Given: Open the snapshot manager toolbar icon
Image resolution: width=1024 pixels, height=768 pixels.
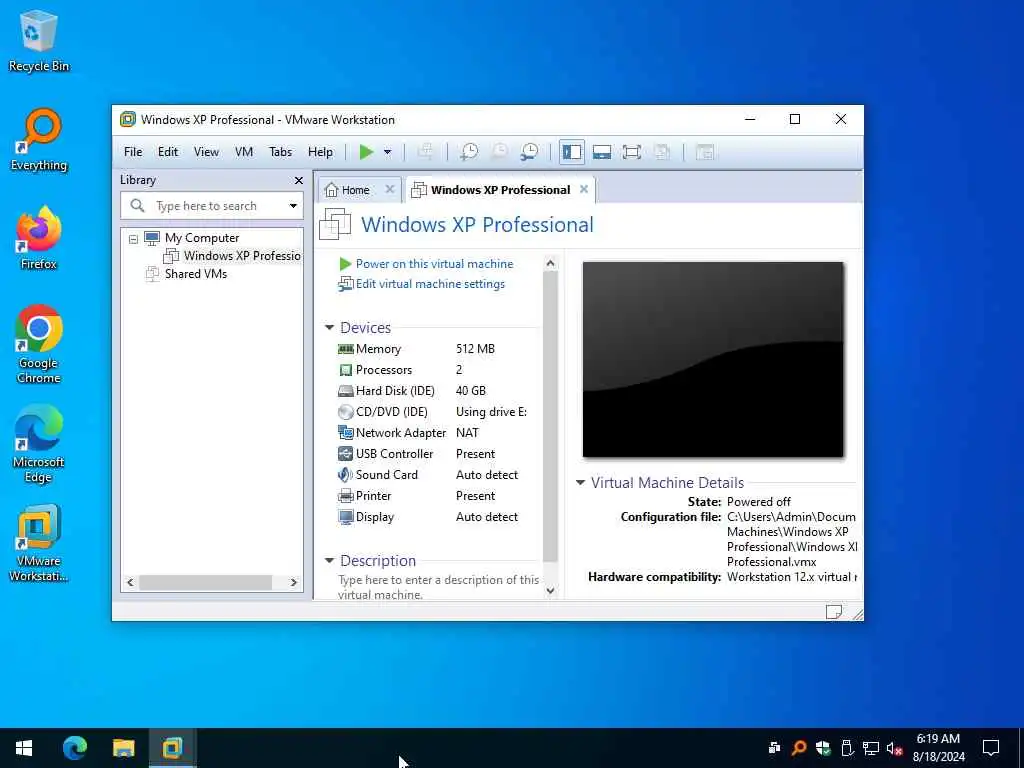Looking at the screenshot, I should 529,152.
